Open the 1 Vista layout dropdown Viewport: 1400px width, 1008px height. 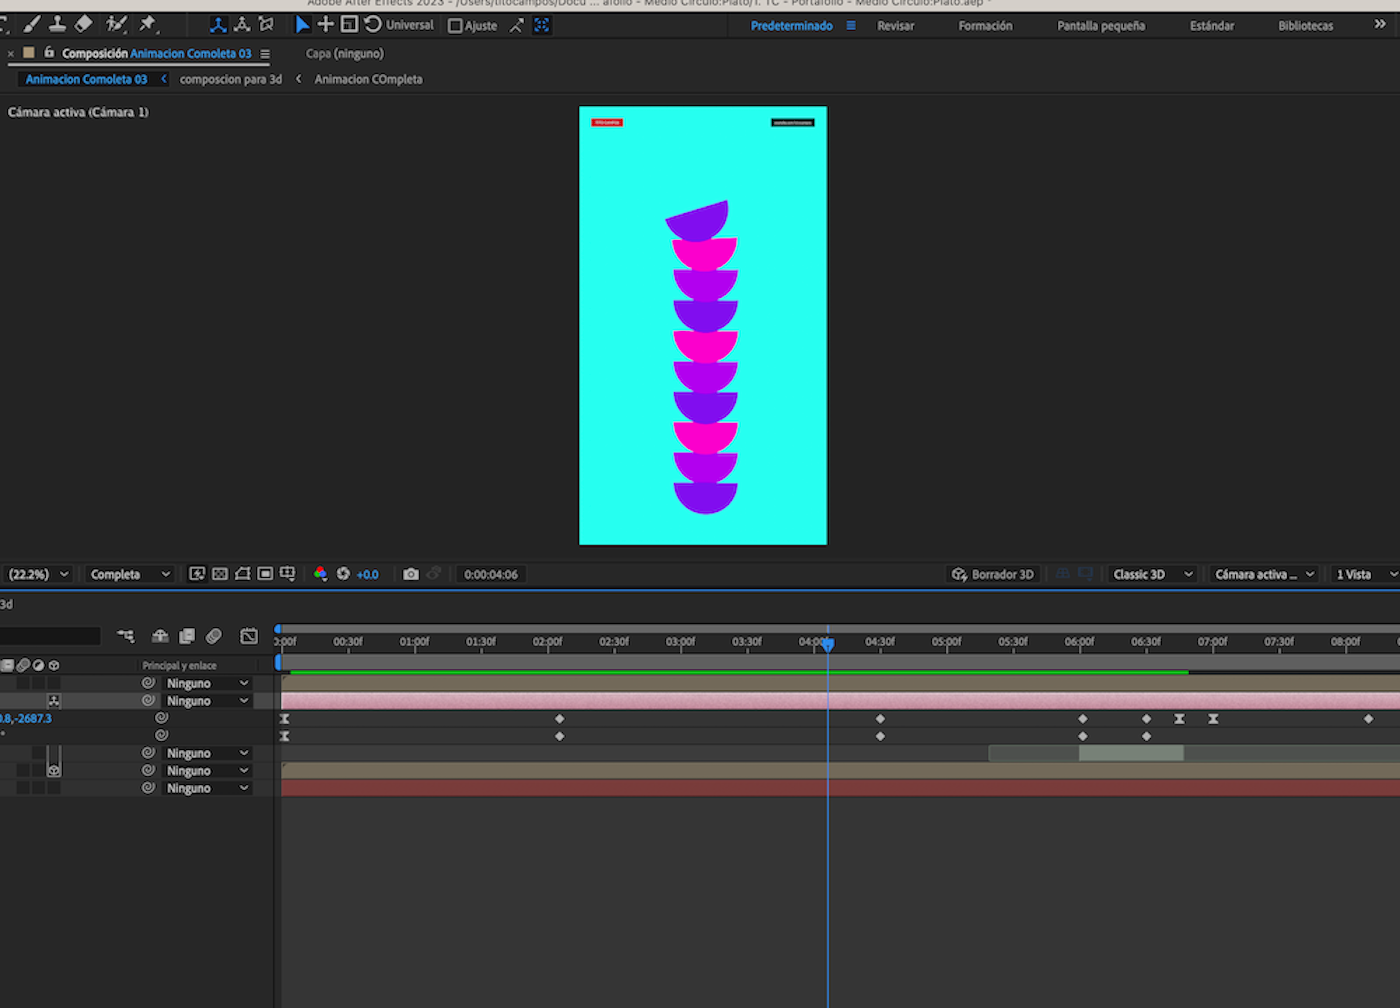click(1366, 574)
